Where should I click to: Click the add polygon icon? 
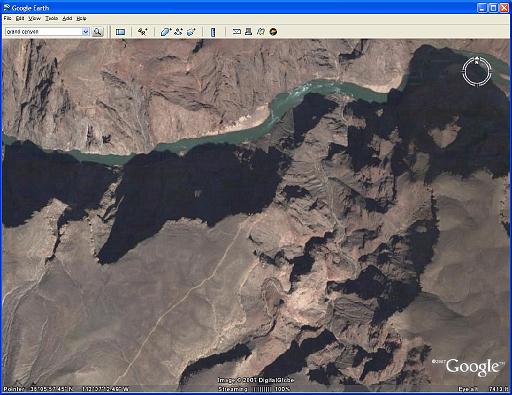tap(166, 32)
